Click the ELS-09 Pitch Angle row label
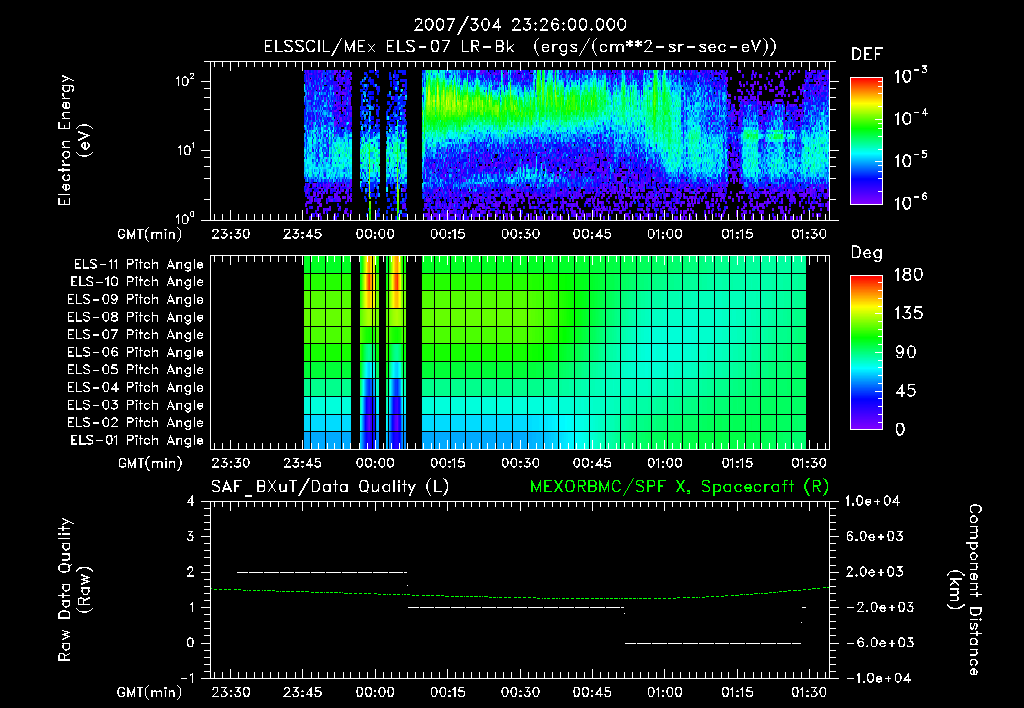 135,300
